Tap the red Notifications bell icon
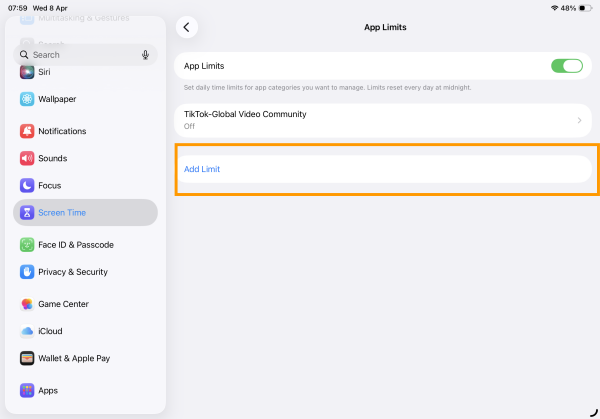 27,131
